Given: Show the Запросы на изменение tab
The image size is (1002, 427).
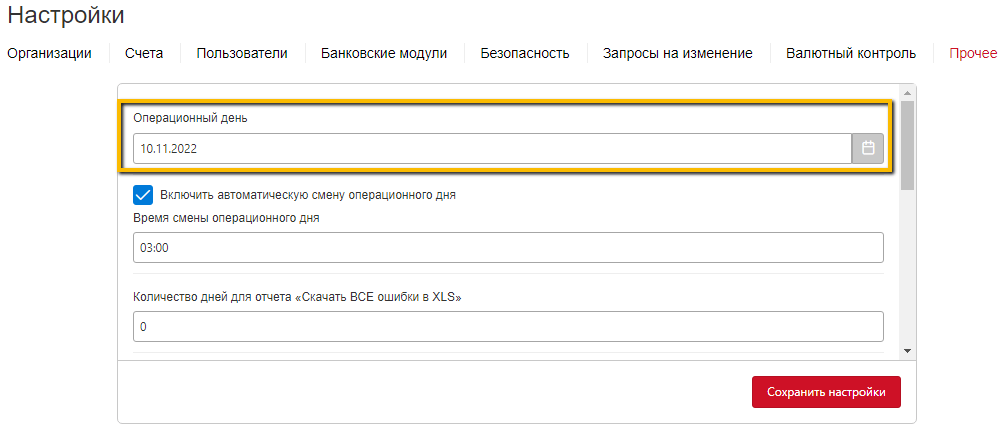Looking at the screenshot, I should click(x=677, y=54).
